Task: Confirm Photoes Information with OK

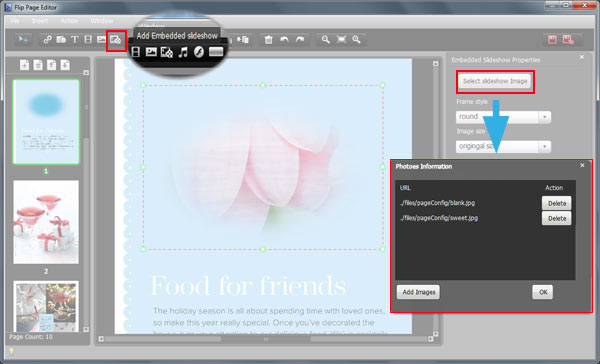Action: 543,292
